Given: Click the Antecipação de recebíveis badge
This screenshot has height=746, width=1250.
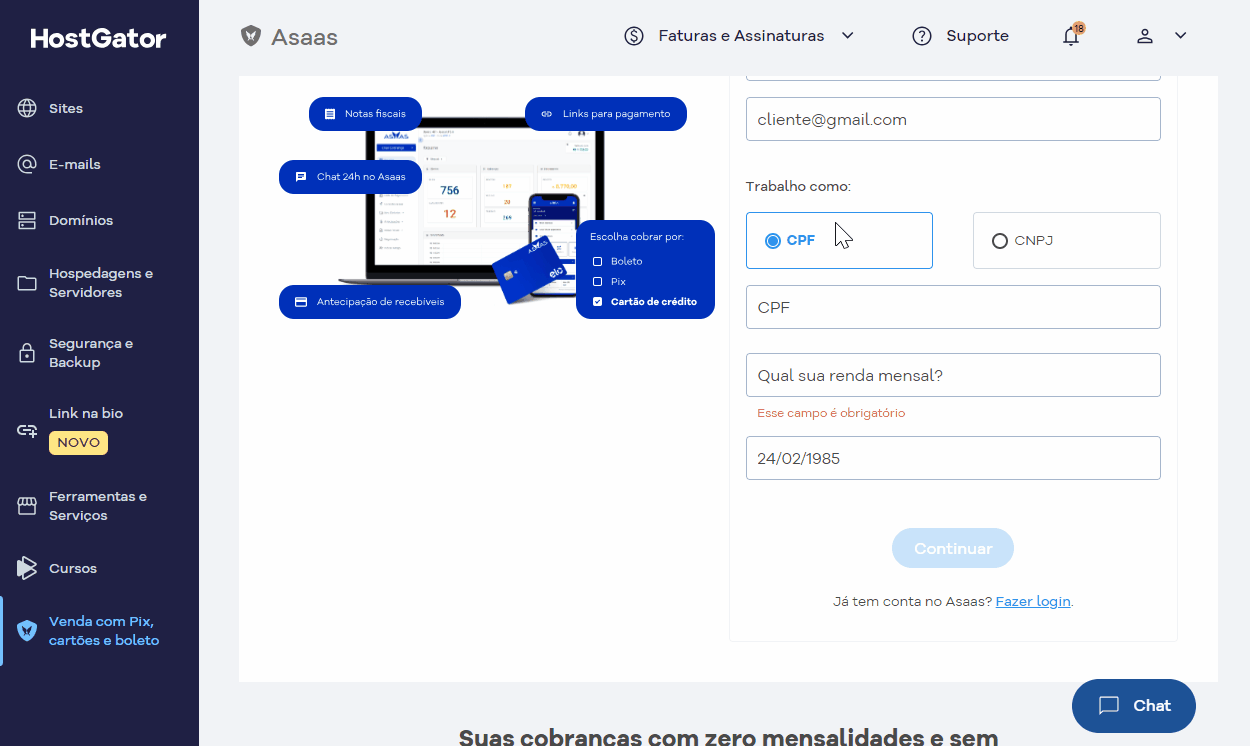Looking at the screenshot, I should coord(370,302).
